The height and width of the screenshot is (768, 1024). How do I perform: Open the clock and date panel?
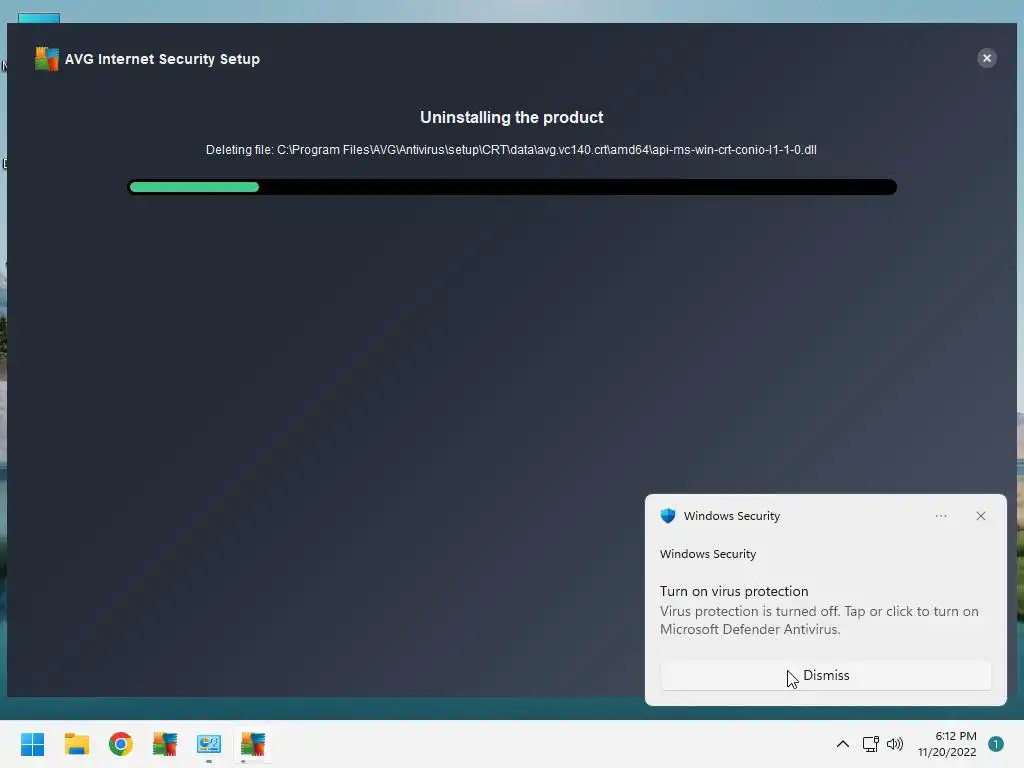pos(947,744)
